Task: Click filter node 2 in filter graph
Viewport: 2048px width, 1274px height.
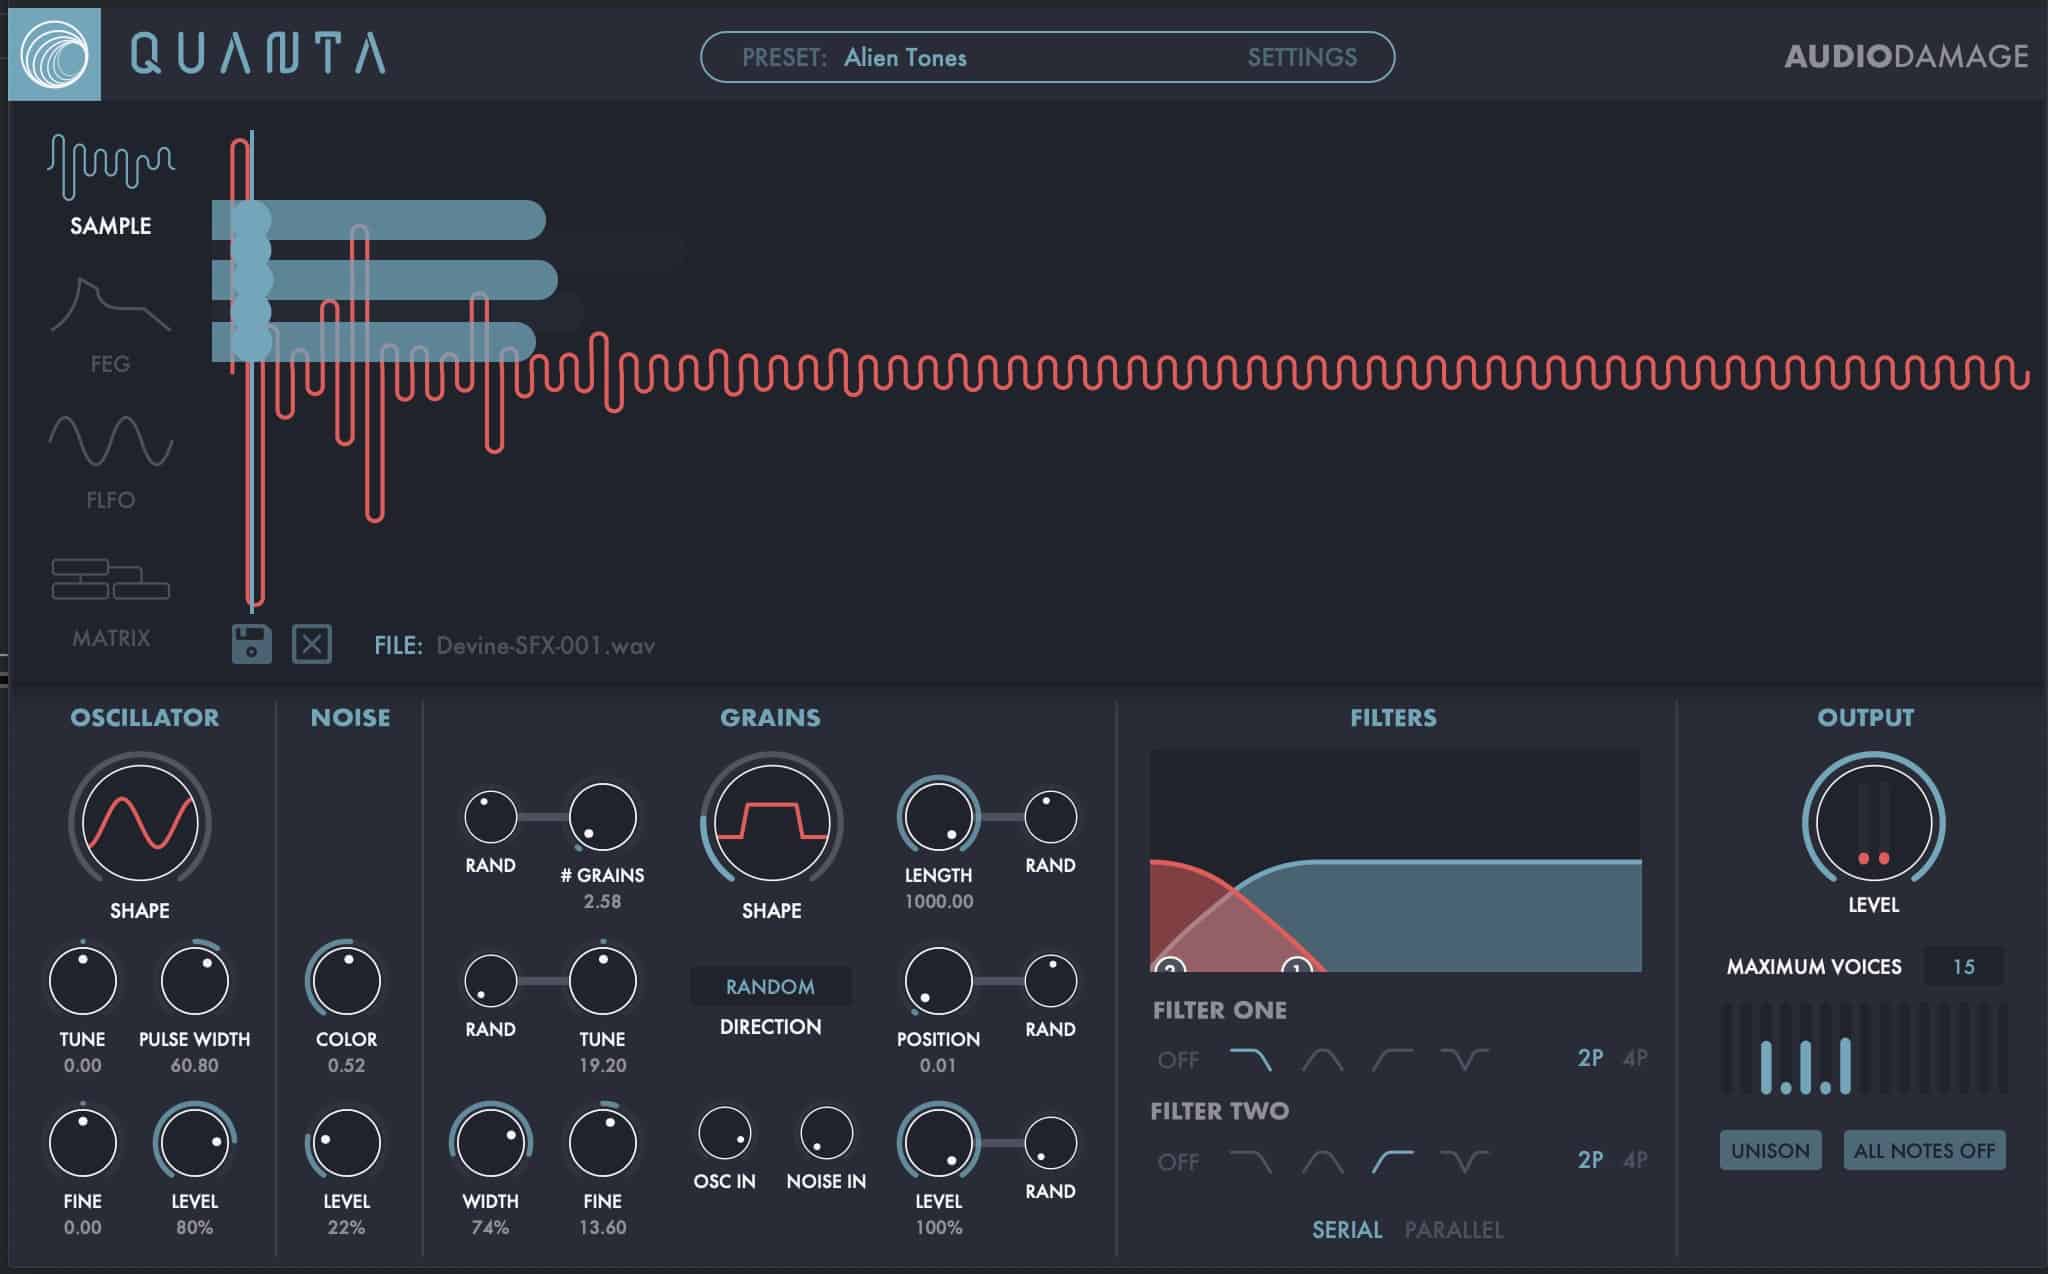Action: click(x=1169, y=966)
